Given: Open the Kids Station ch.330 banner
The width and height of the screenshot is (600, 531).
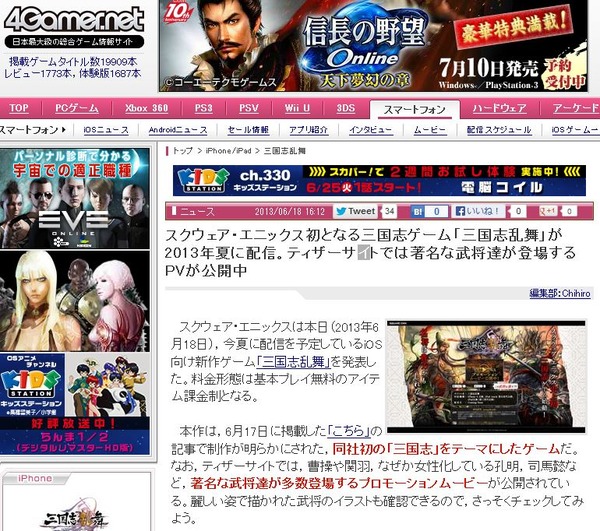Looking at the screenshot, I should (379, 181).
